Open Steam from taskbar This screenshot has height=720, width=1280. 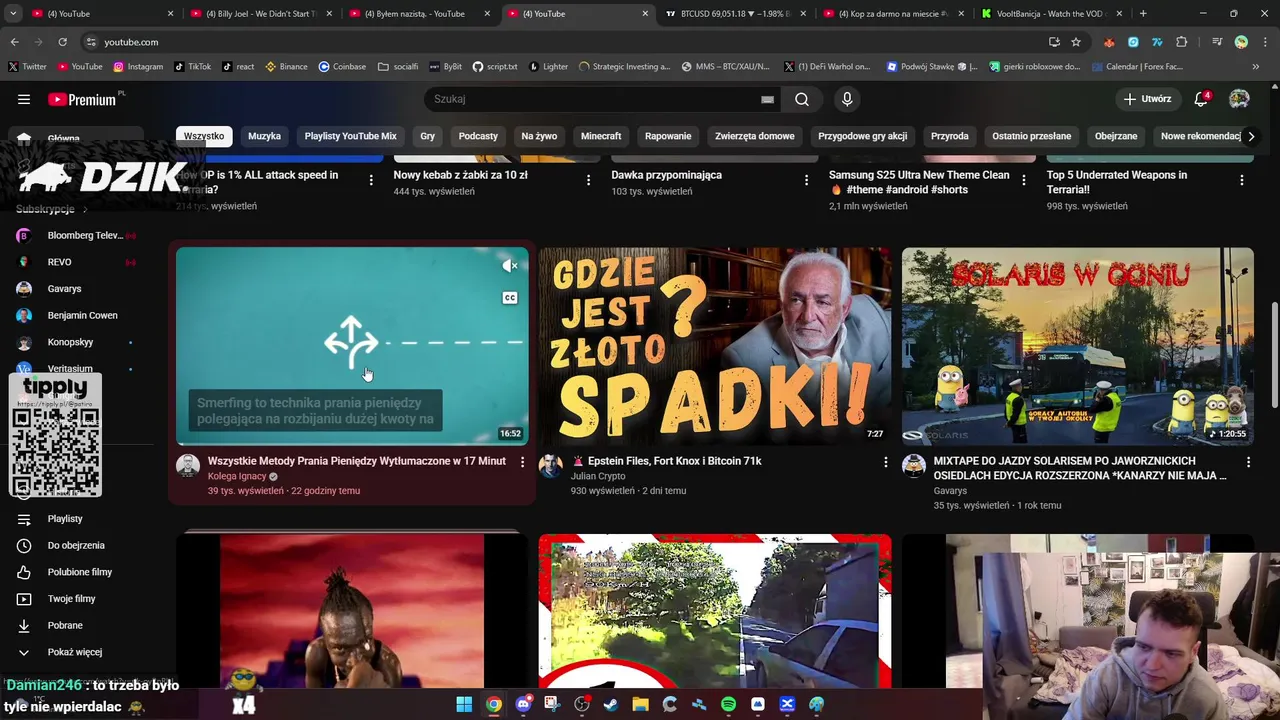(x=611, y=704)
